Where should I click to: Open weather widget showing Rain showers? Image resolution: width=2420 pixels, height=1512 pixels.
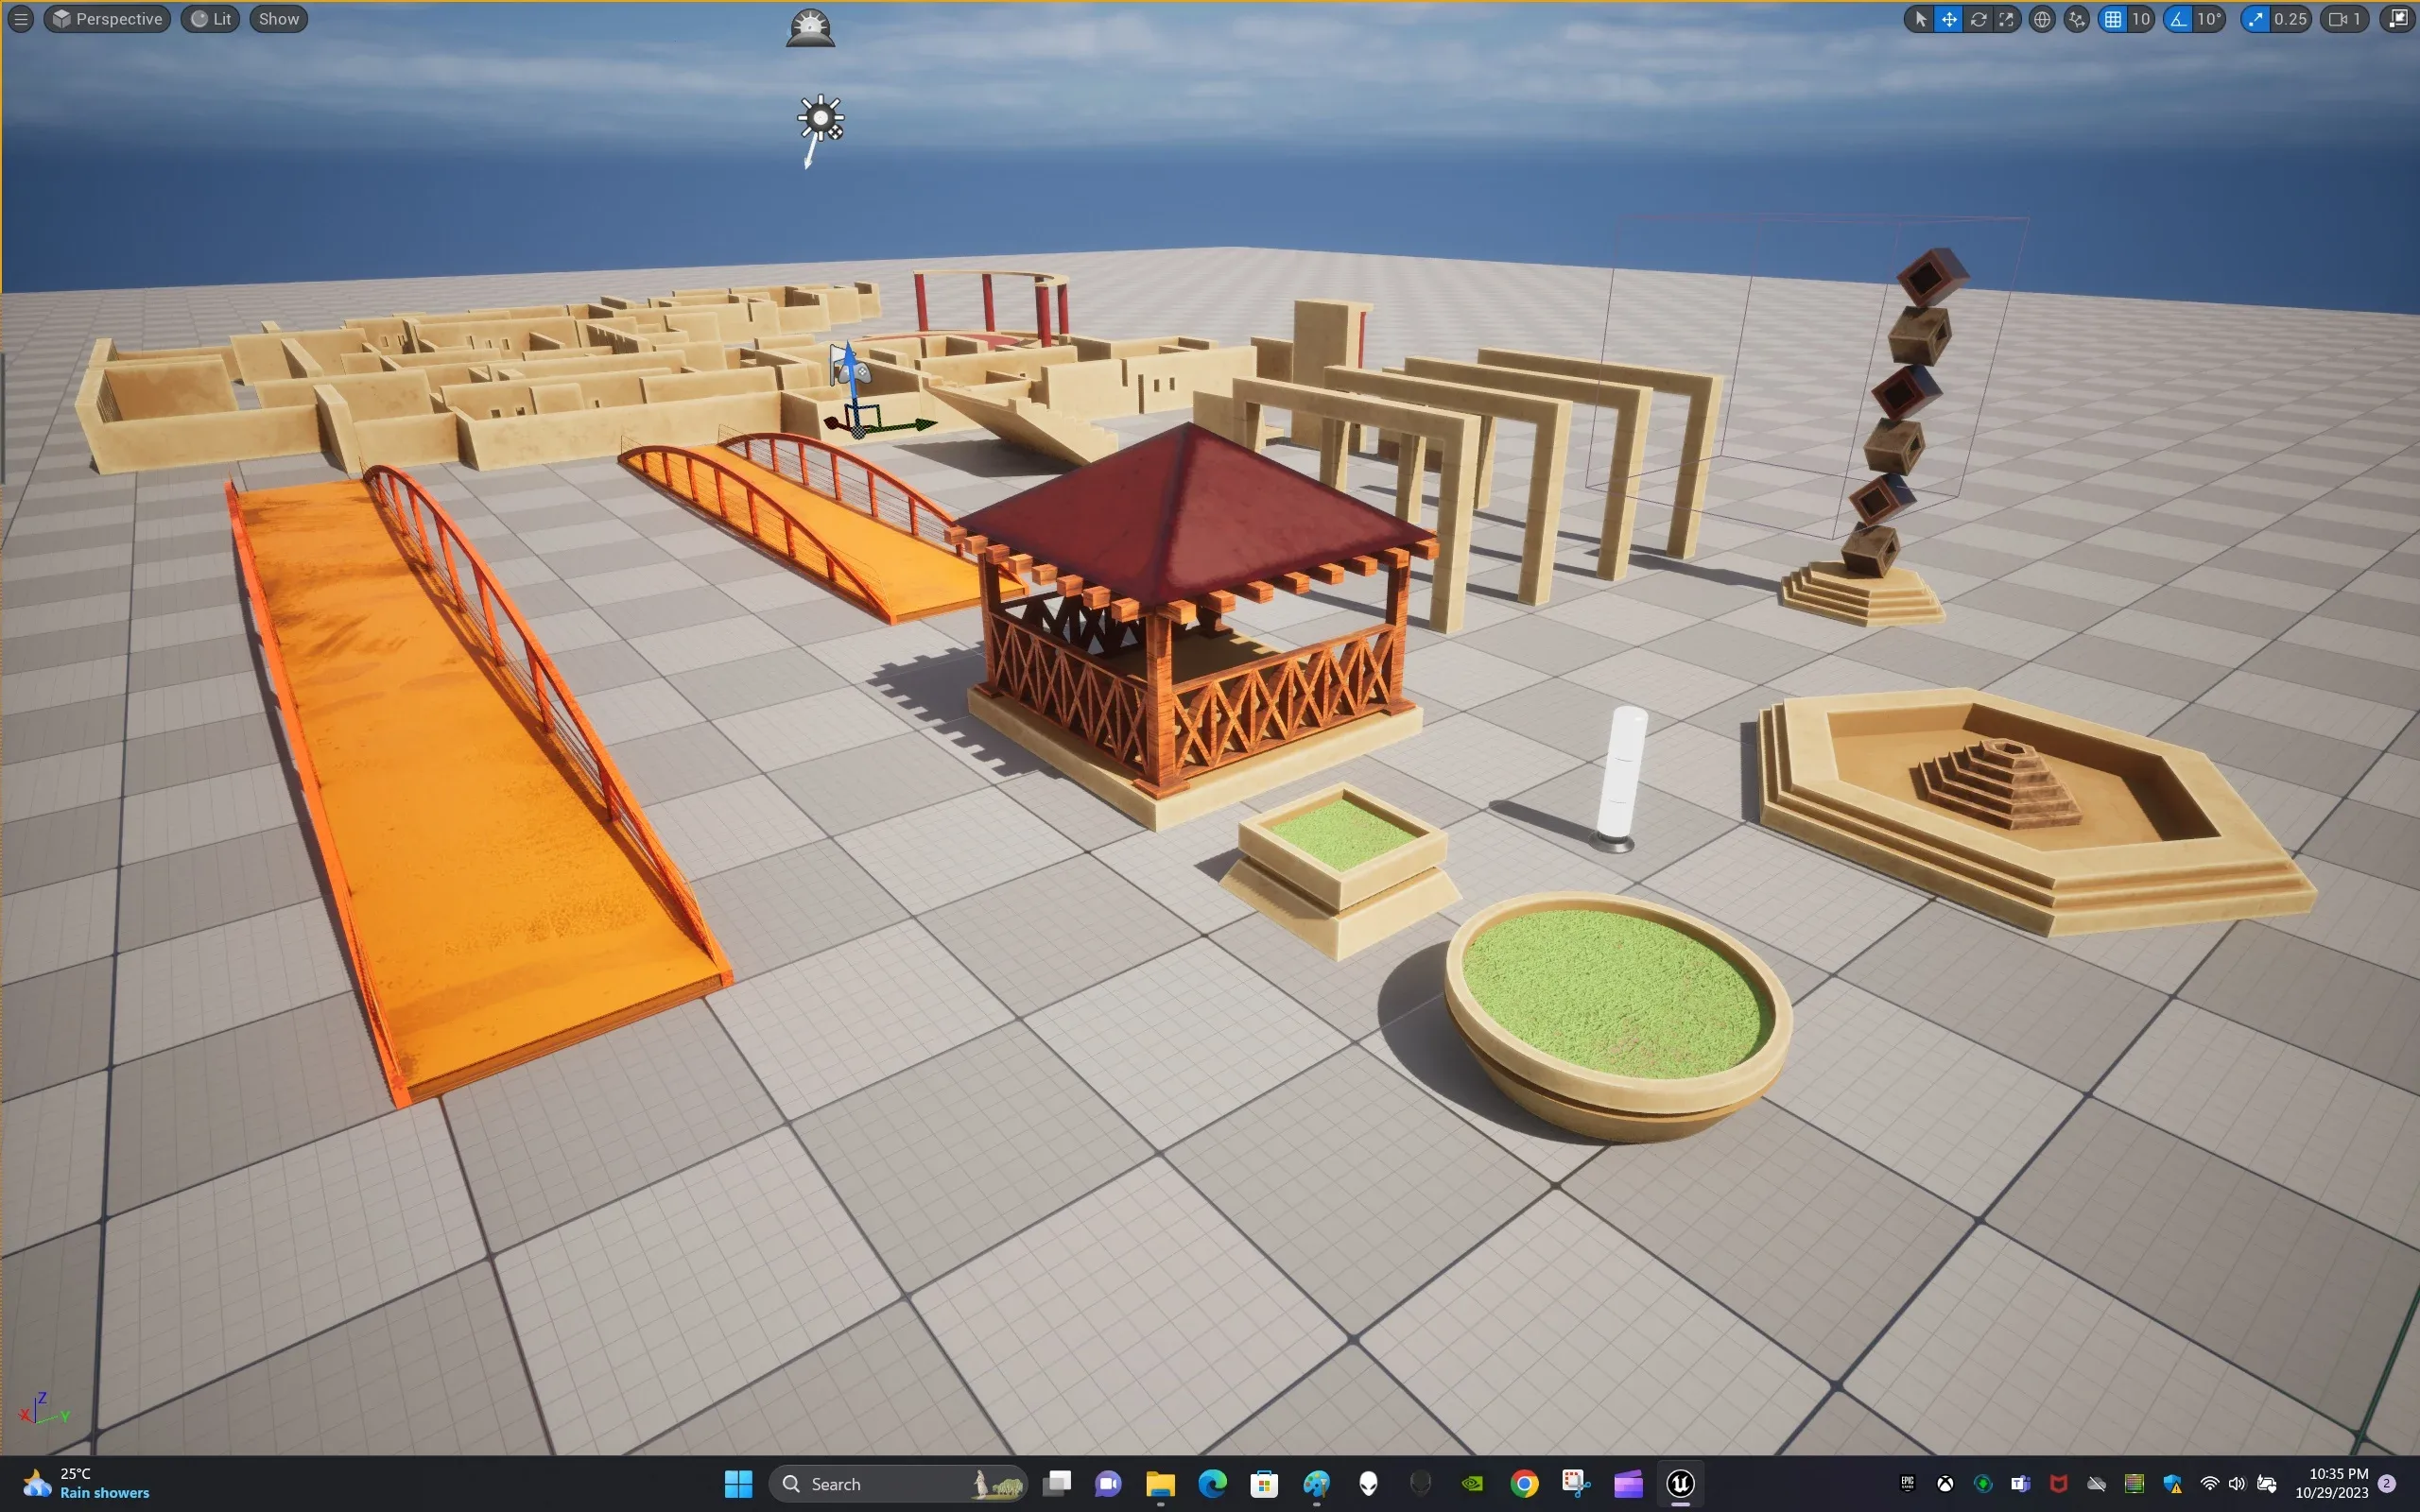[86, 1484]
